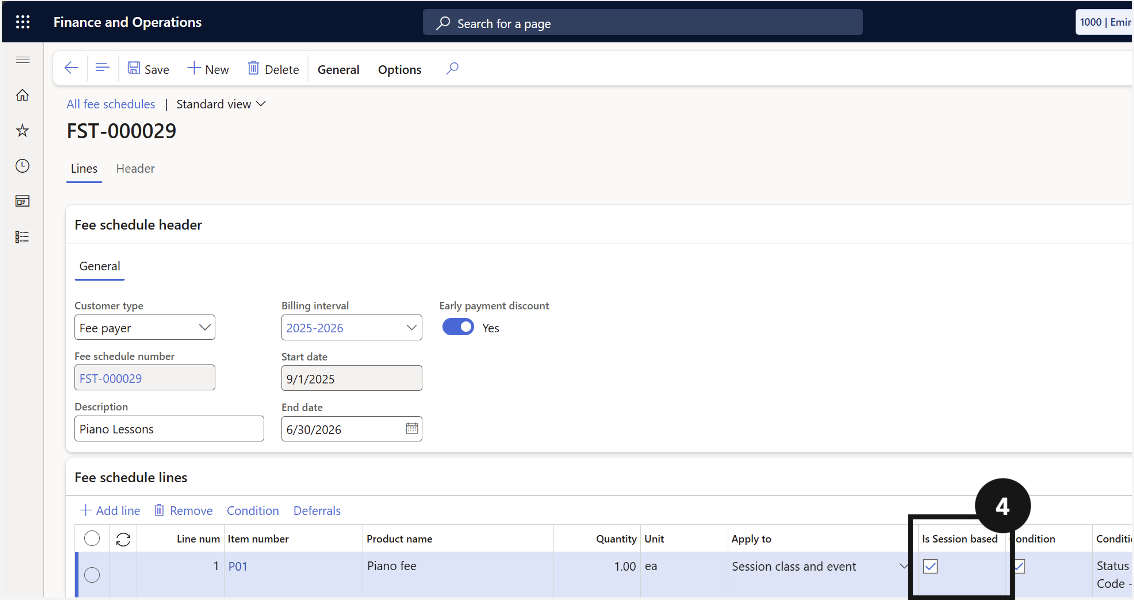Click the Fee schedule lines section title
The height and width of the screenshot is (600, 1134).
coord(131,477)
